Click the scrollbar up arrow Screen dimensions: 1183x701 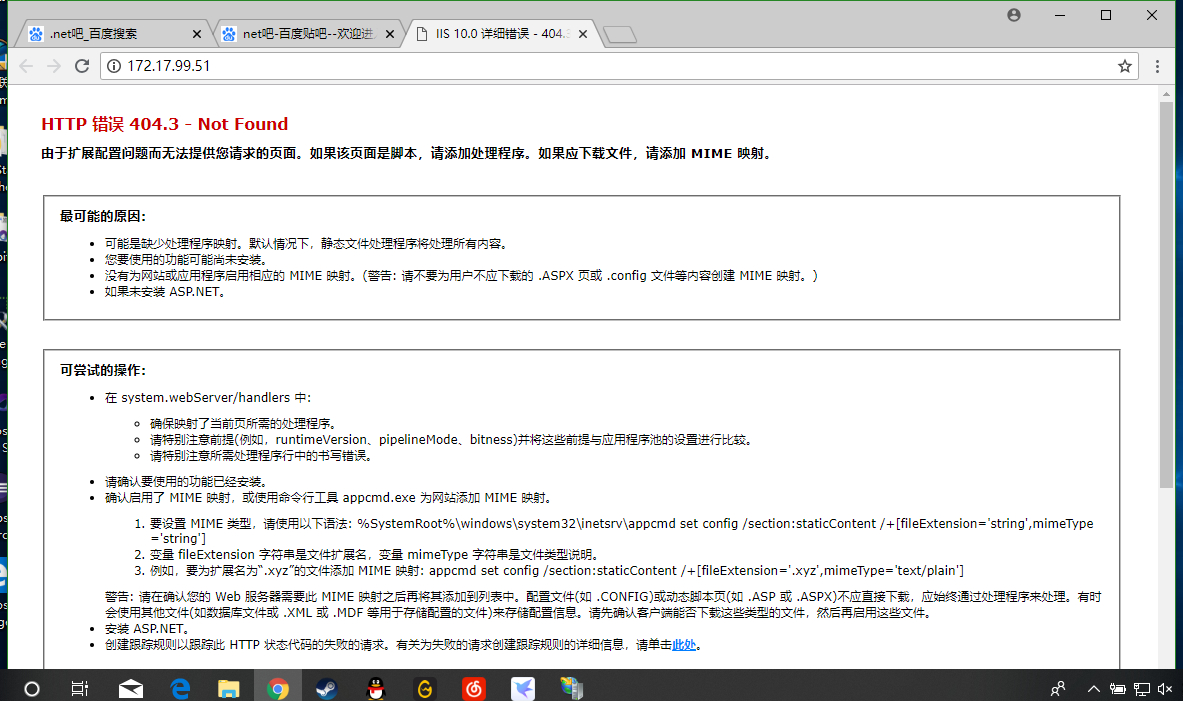[x=1166, y=94]
